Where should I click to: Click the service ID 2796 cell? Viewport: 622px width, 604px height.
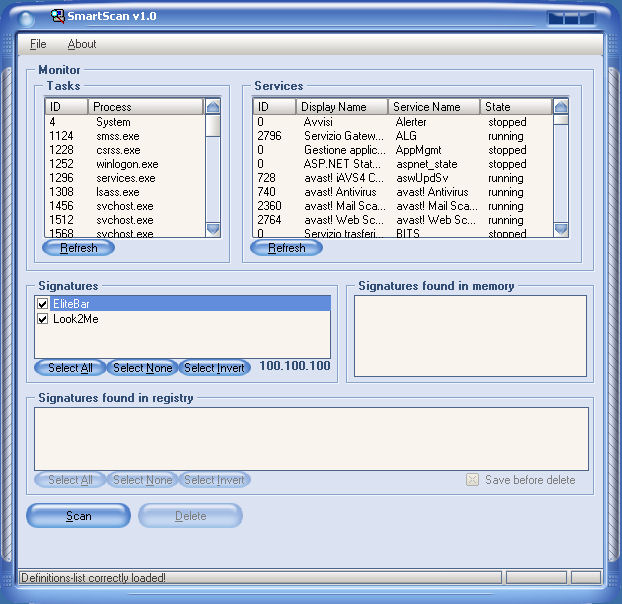pyautogui.click(x=269, y=136)
